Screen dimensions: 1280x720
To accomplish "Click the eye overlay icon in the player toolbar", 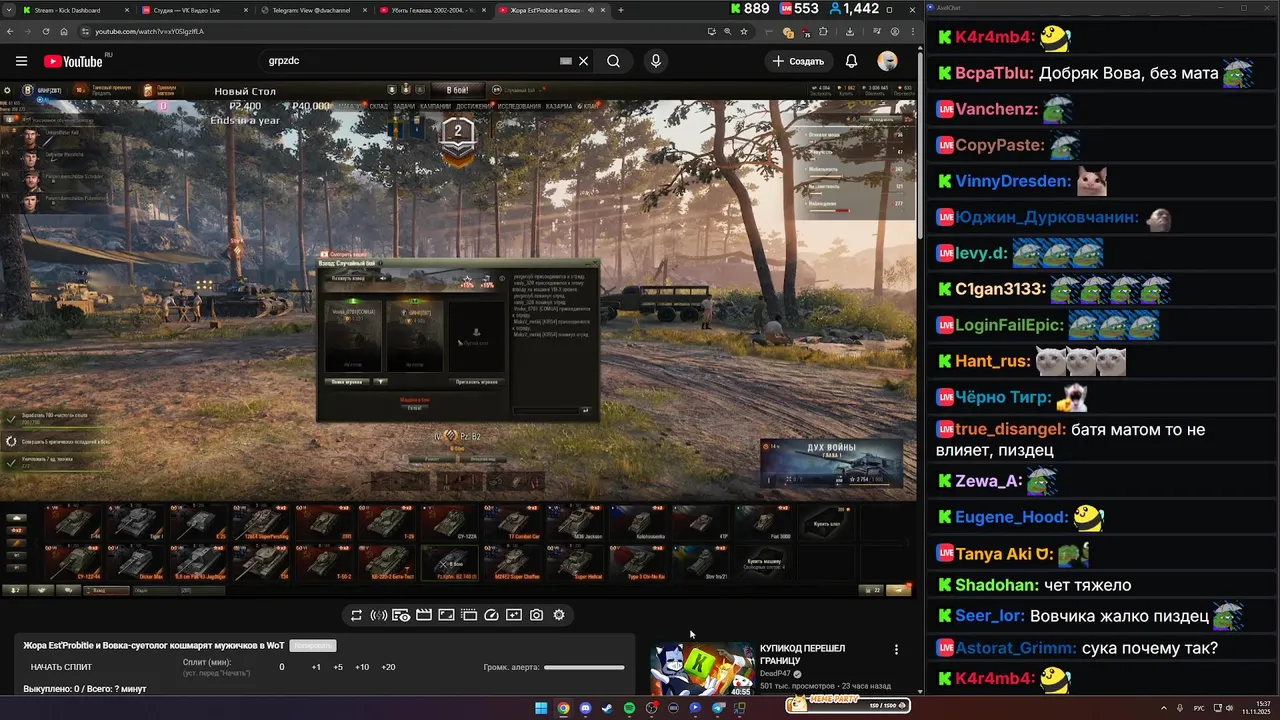I will pyautogui.click(x=401, y=615).
